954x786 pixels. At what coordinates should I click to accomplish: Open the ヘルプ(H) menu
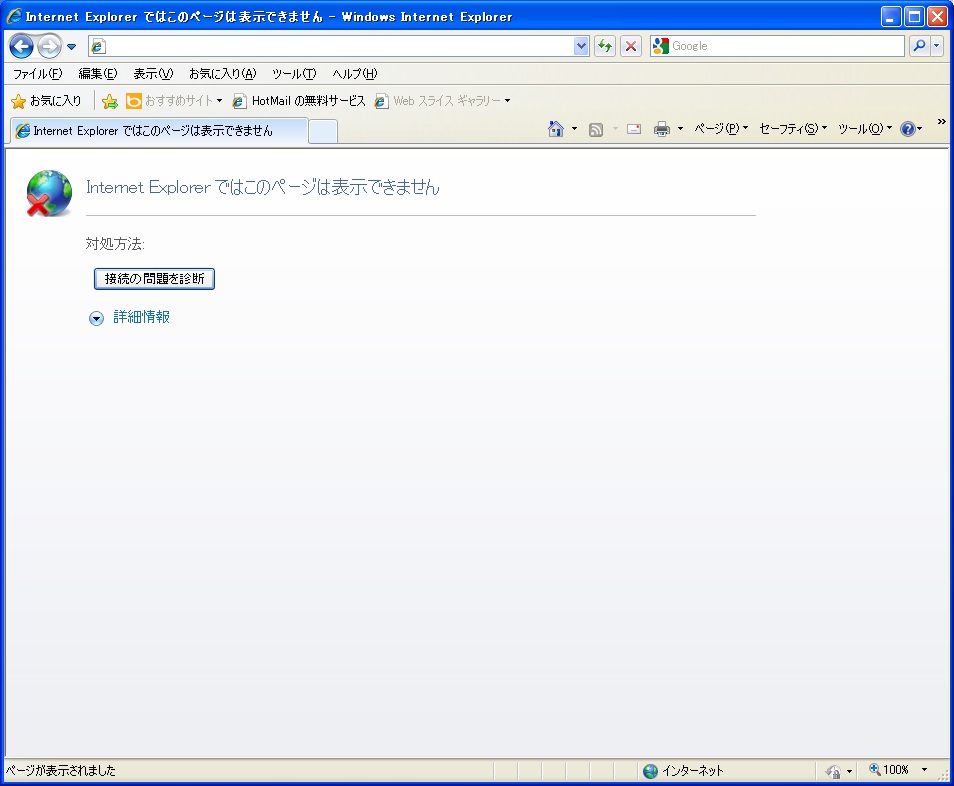point(355,74)
